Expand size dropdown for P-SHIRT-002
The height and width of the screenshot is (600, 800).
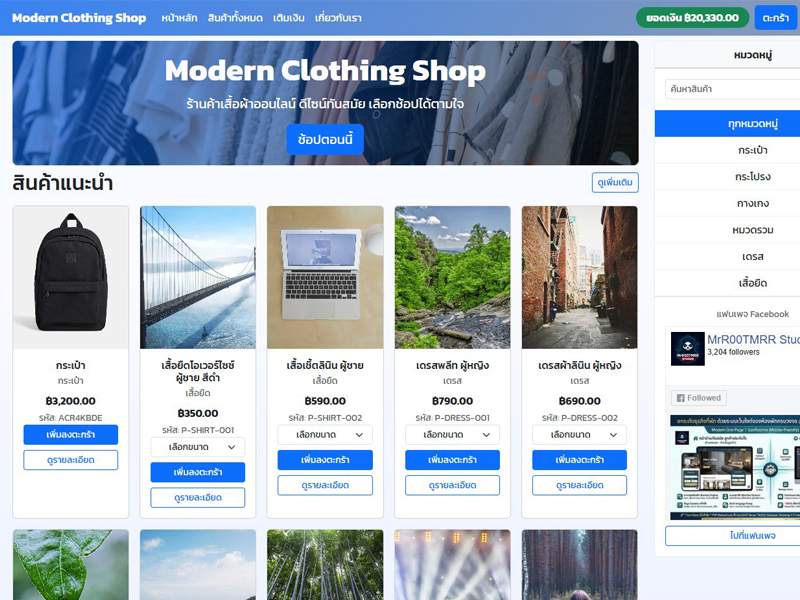[325, 435]
